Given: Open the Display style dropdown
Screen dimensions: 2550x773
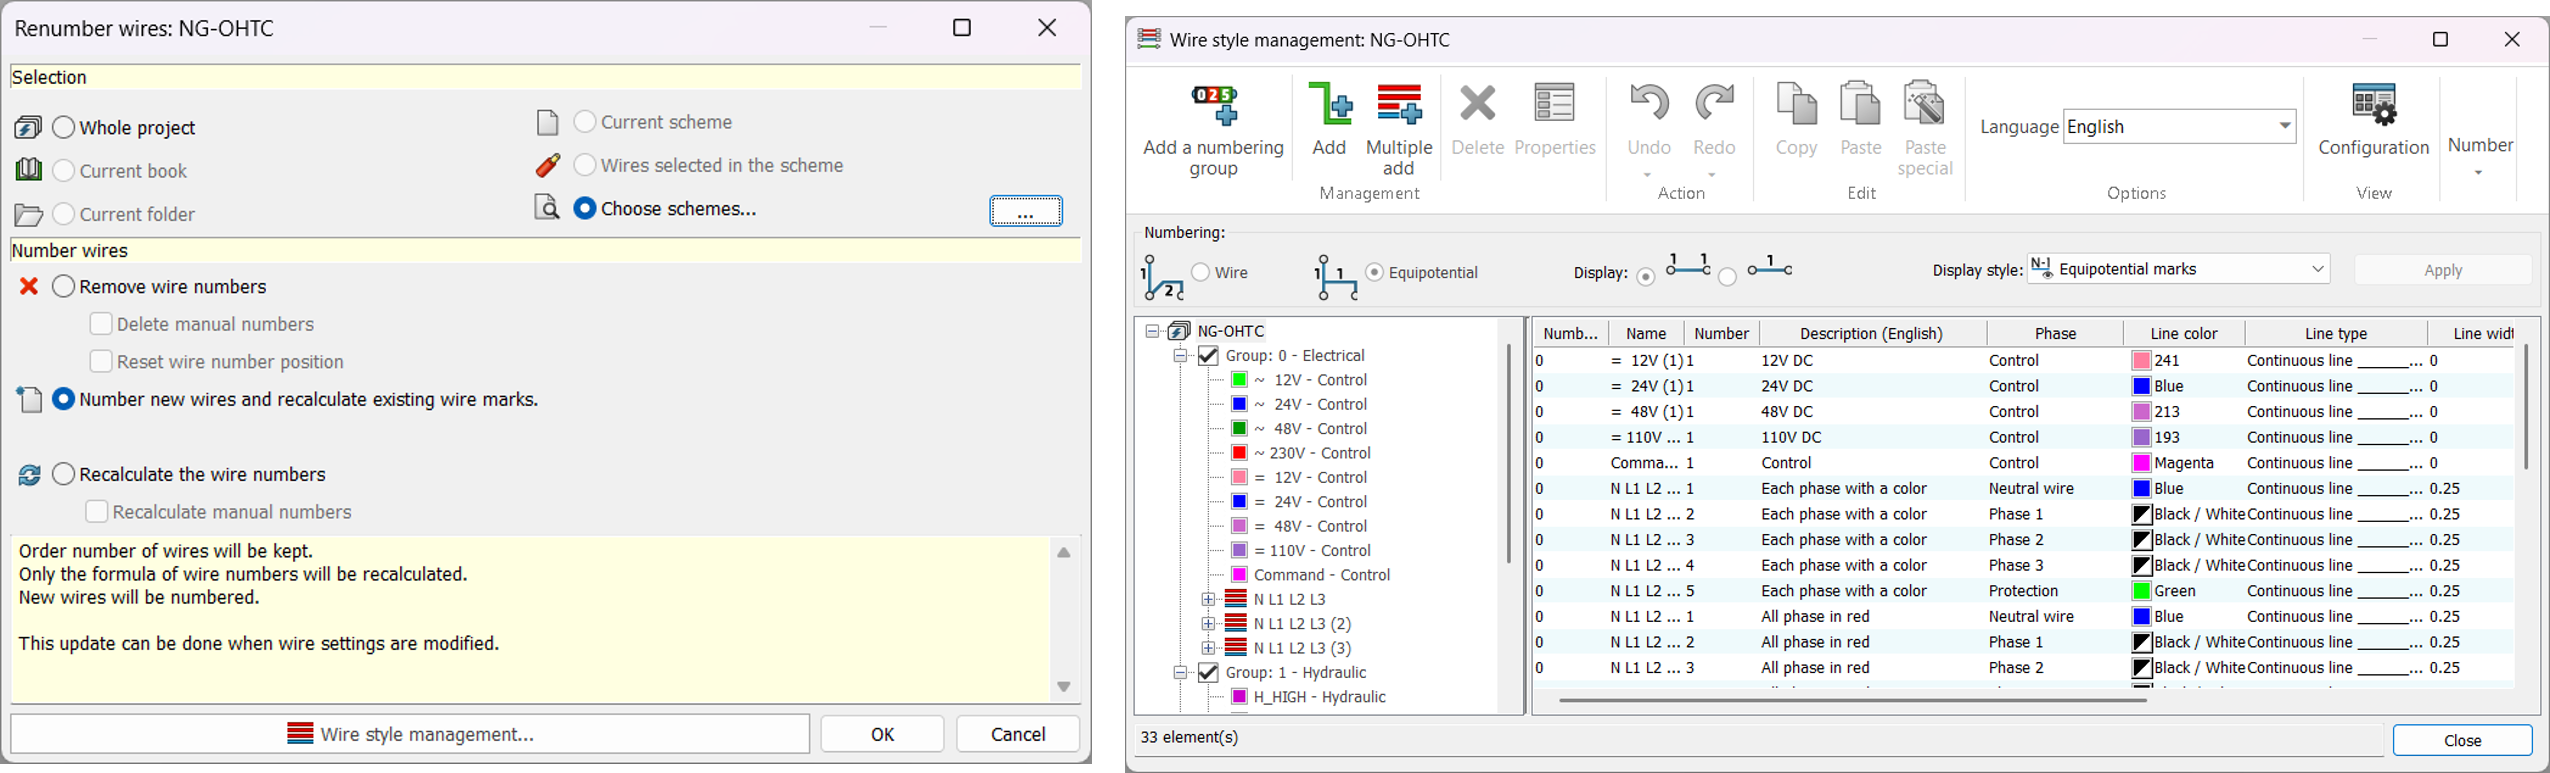Looking at the screenshot, I should point(2178,269).
